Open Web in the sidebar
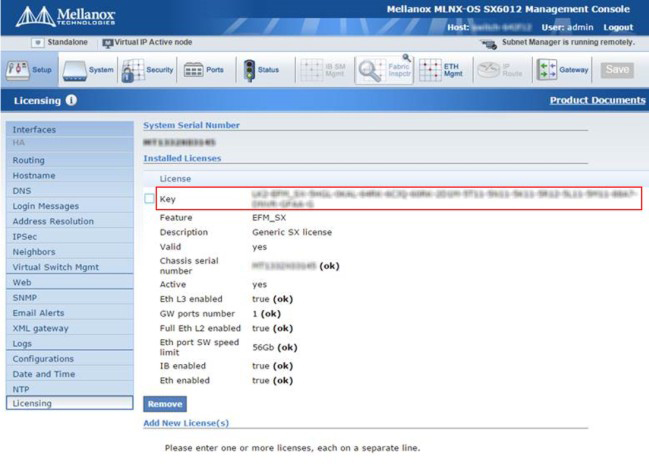649x467 pixels. tap(70, 282)
